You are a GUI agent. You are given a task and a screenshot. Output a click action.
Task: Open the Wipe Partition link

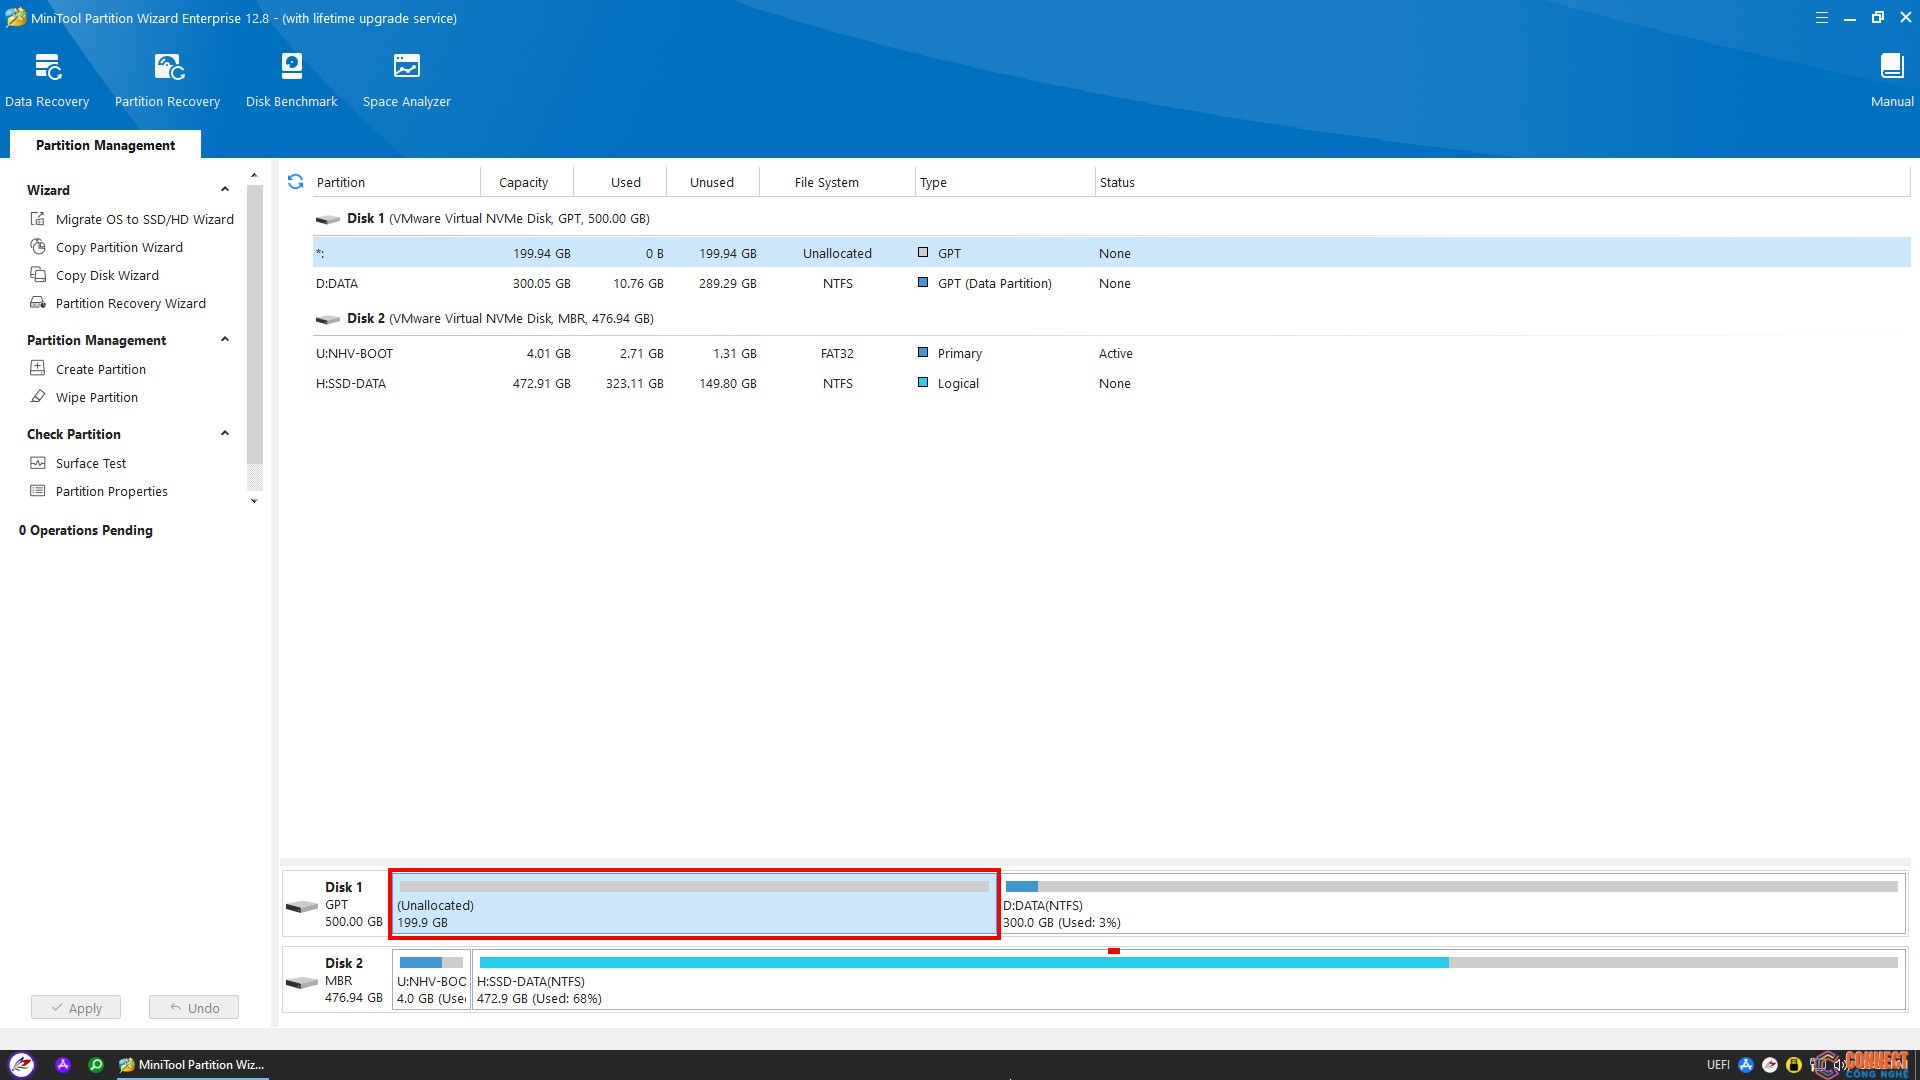pyautogui.click(x=97, y=397)
